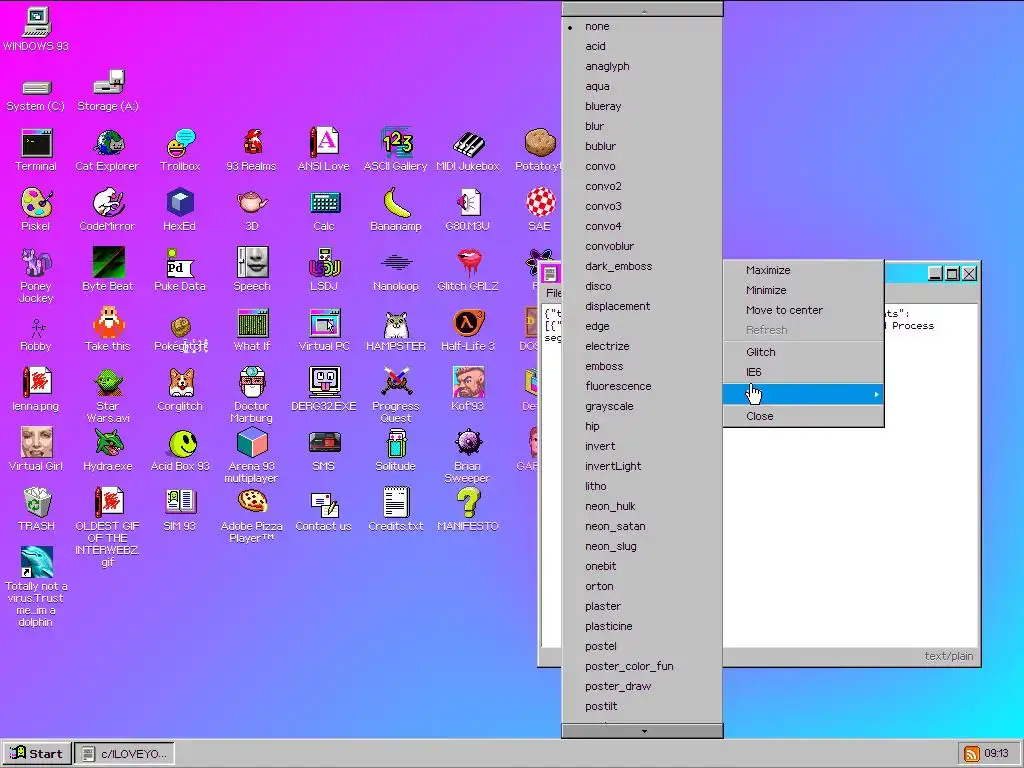Select the 'none' filter option
Screen dimensions: 1024x768
(641, 26)
